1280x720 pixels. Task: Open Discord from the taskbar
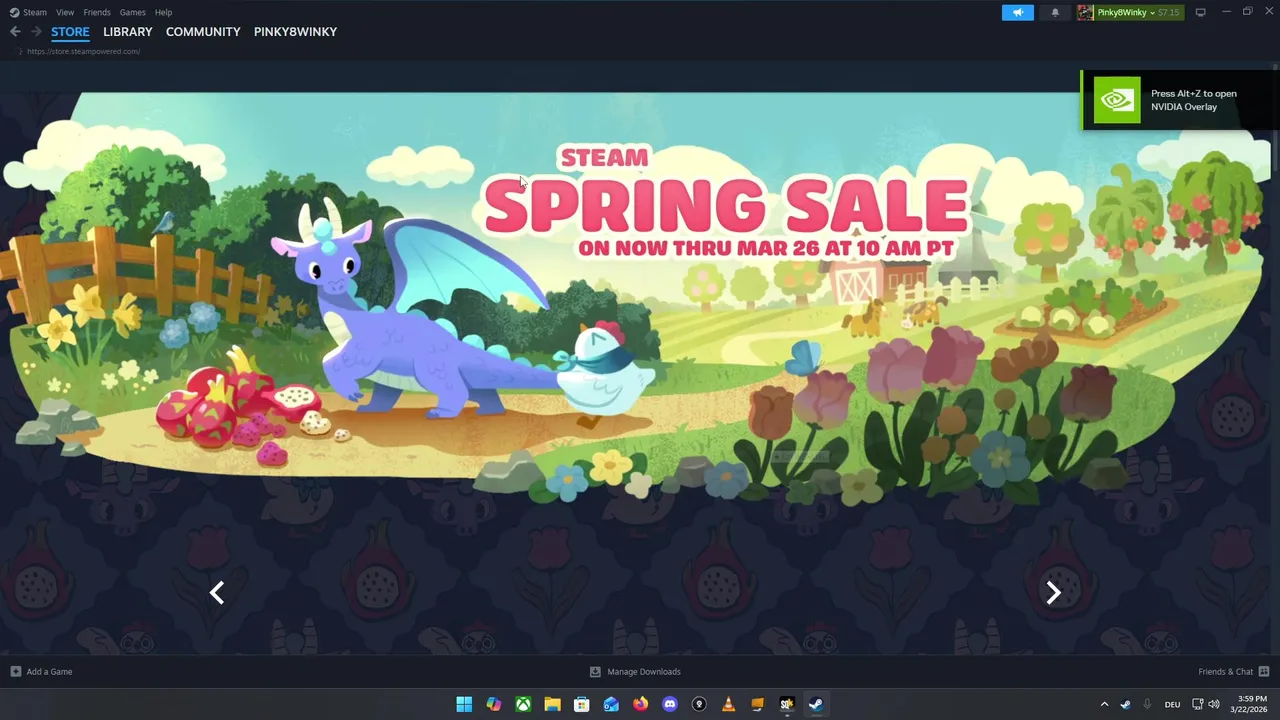669,704
